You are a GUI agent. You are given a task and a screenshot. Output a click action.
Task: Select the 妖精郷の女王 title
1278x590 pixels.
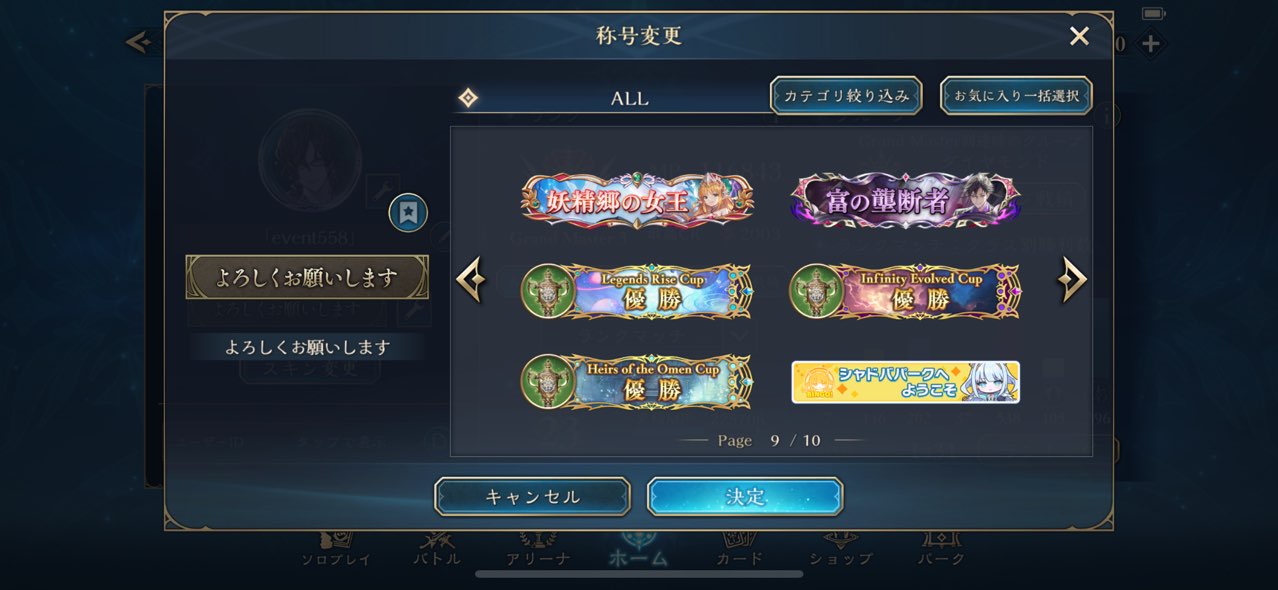(637, 199)
